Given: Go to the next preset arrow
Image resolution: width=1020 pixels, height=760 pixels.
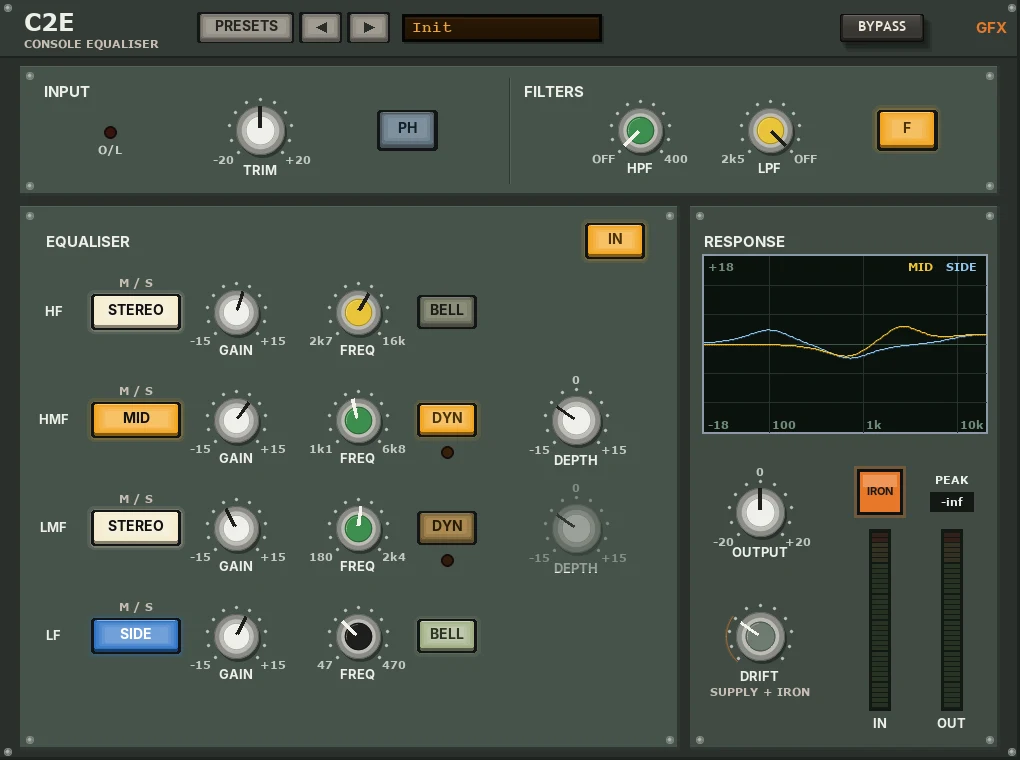Looking at the screenshot, I should 369,27.
